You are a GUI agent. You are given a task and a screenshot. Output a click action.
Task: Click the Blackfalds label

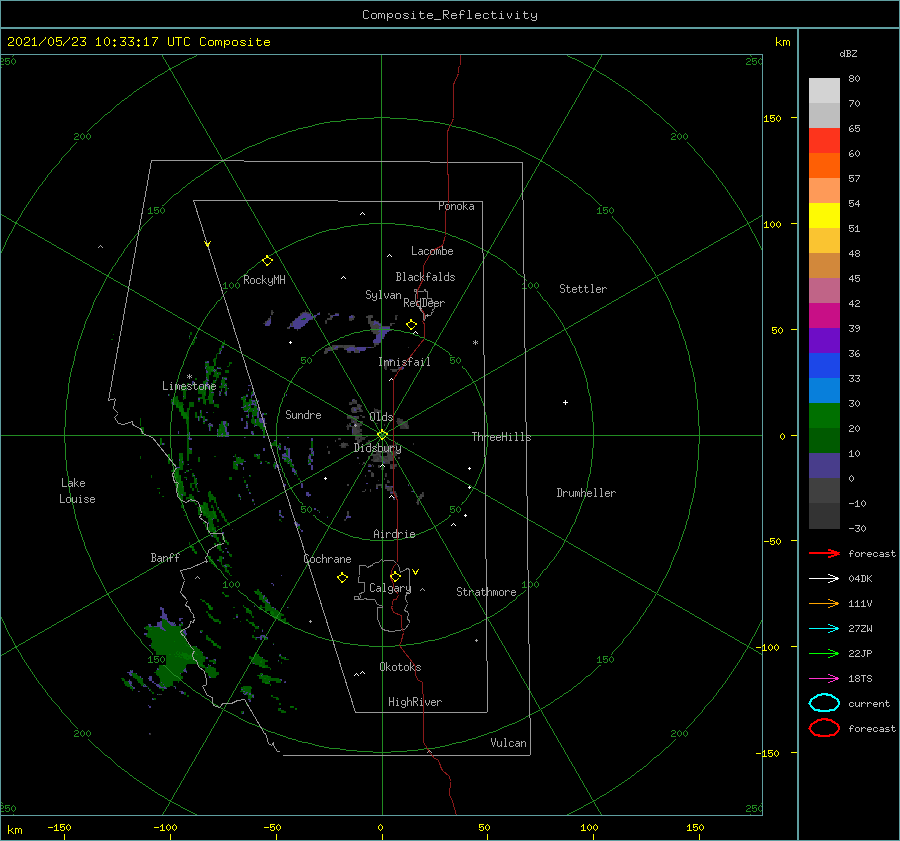pos(425,277)
